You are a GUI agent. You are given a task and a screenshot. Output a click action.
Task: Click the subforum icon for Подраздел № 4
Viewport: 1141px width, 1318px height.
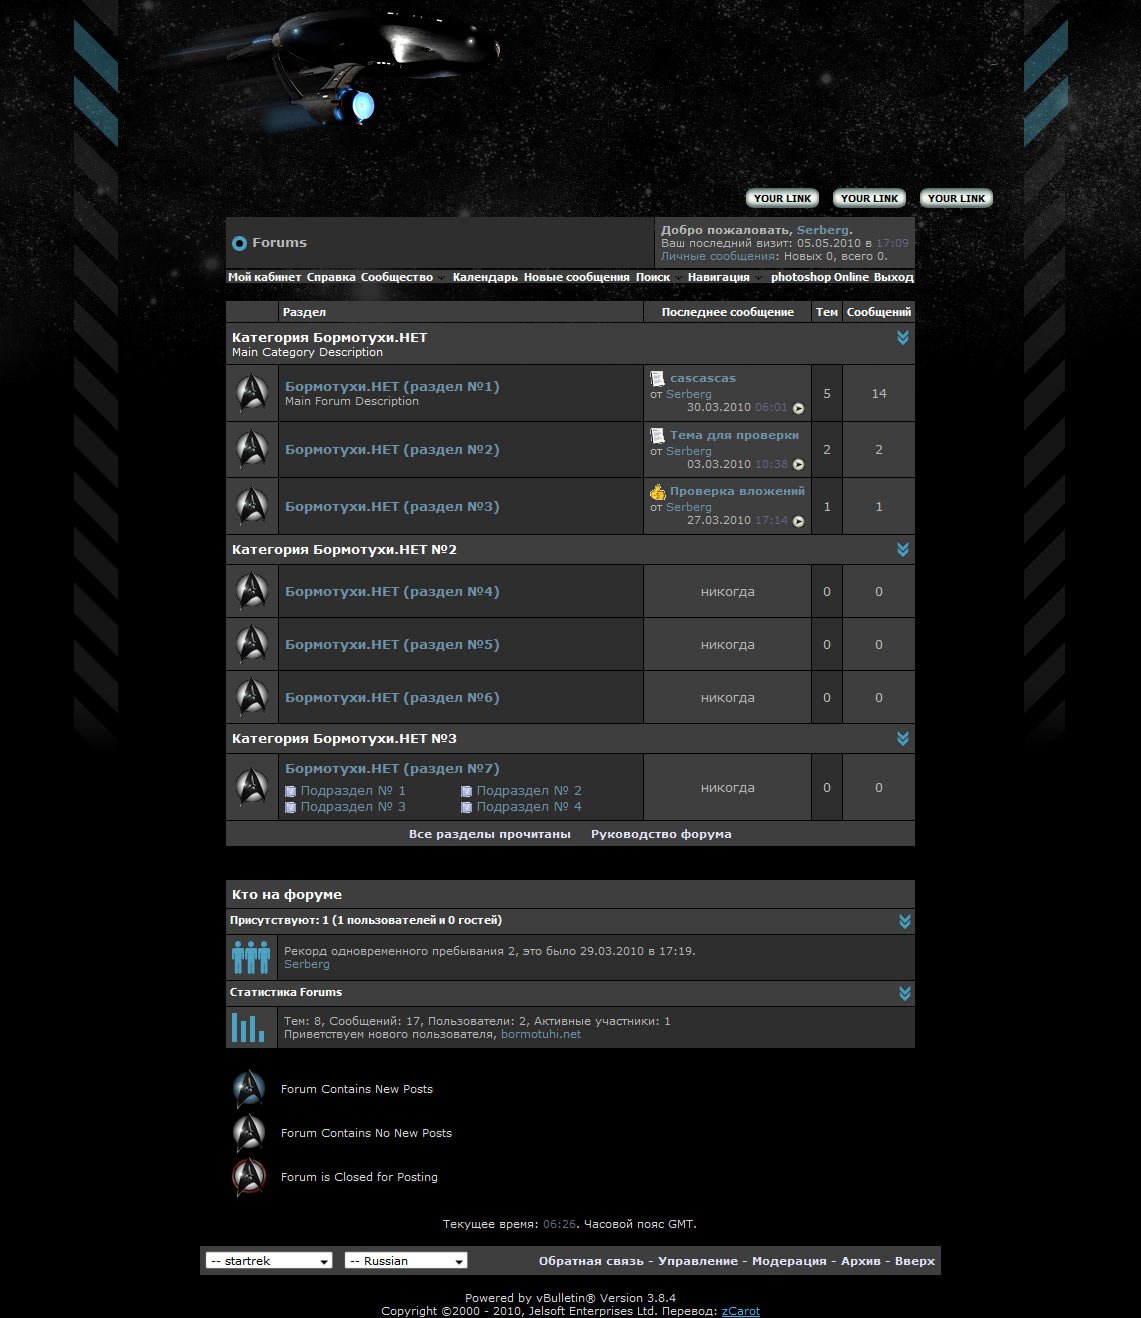coord(466,807)
